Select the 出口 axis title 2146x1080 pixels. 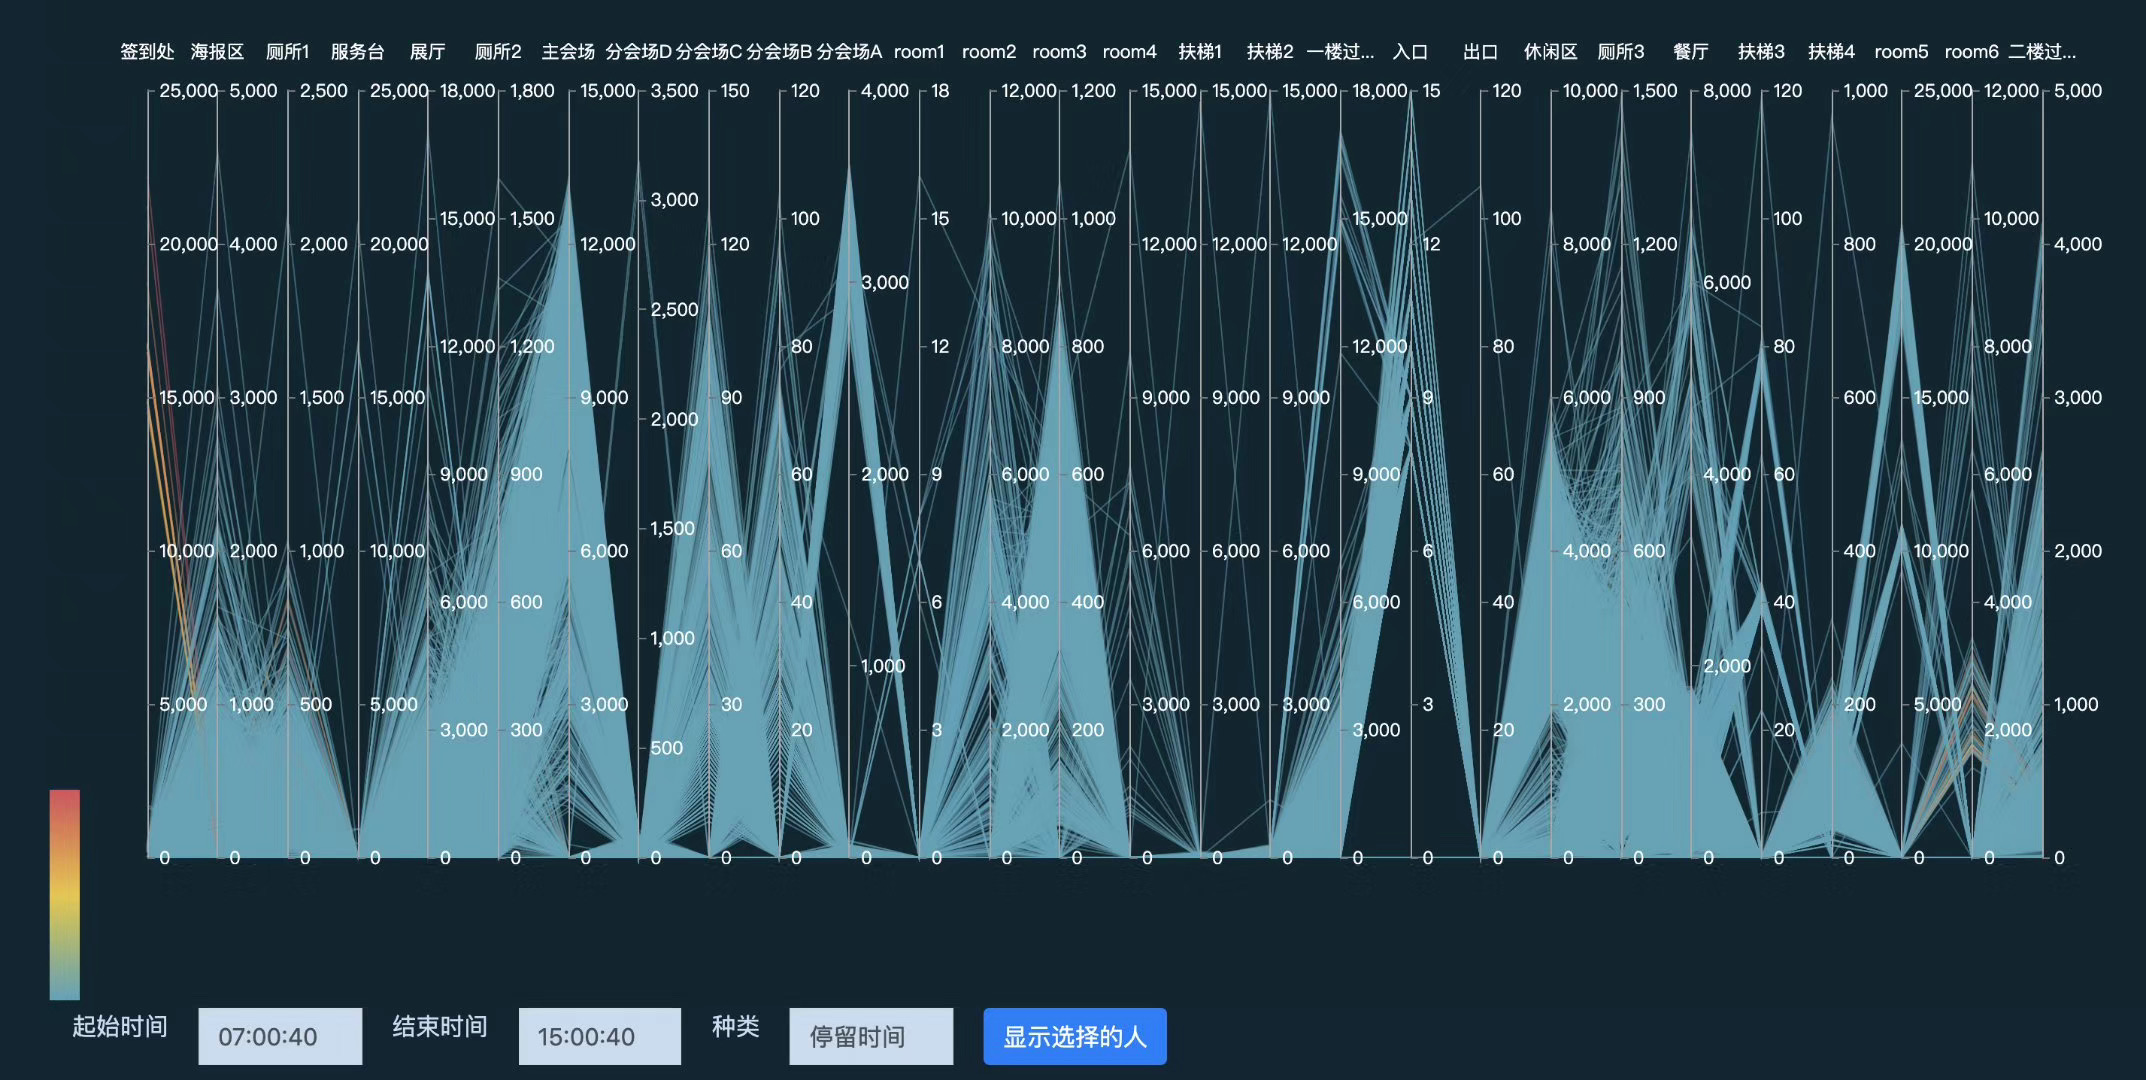pos(1480,52)
